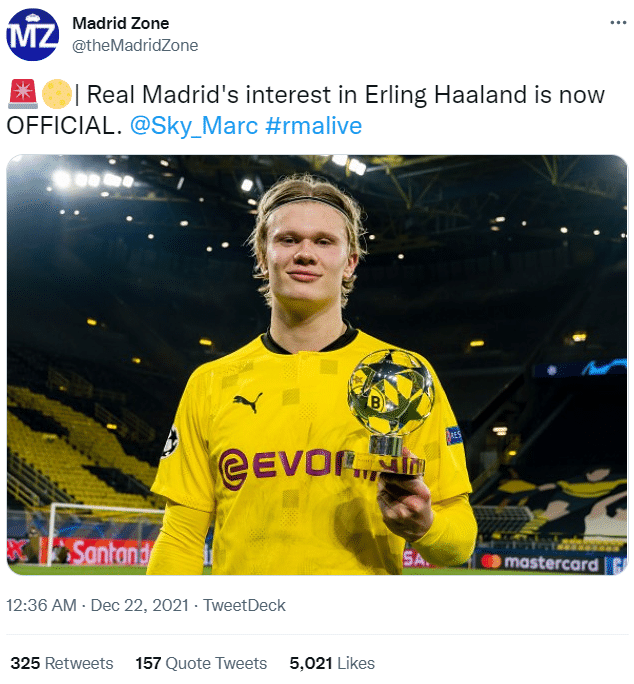View the 325 Retweets list

point(62,663)
